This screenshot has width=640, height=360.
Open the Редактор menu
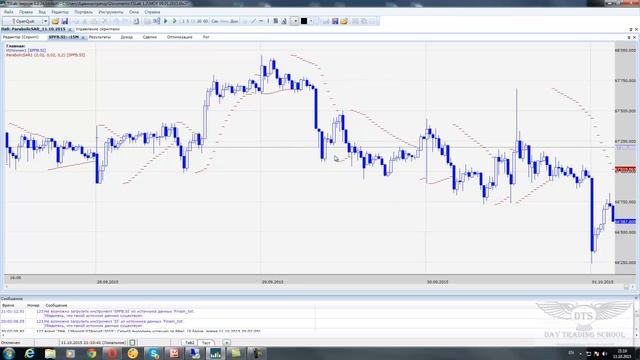[60, 12]
